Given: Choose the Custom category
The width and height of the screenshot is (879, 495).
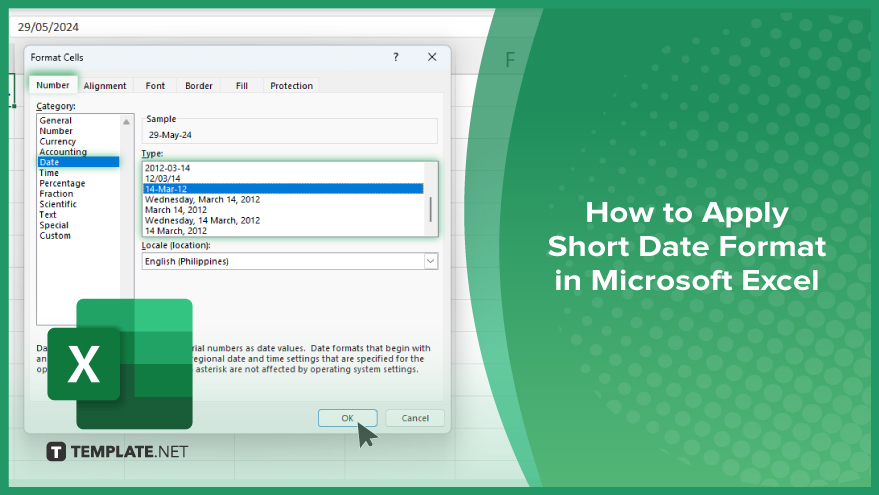Looking at the screenshot, I should pyautogui.click(x=55, y=235).
